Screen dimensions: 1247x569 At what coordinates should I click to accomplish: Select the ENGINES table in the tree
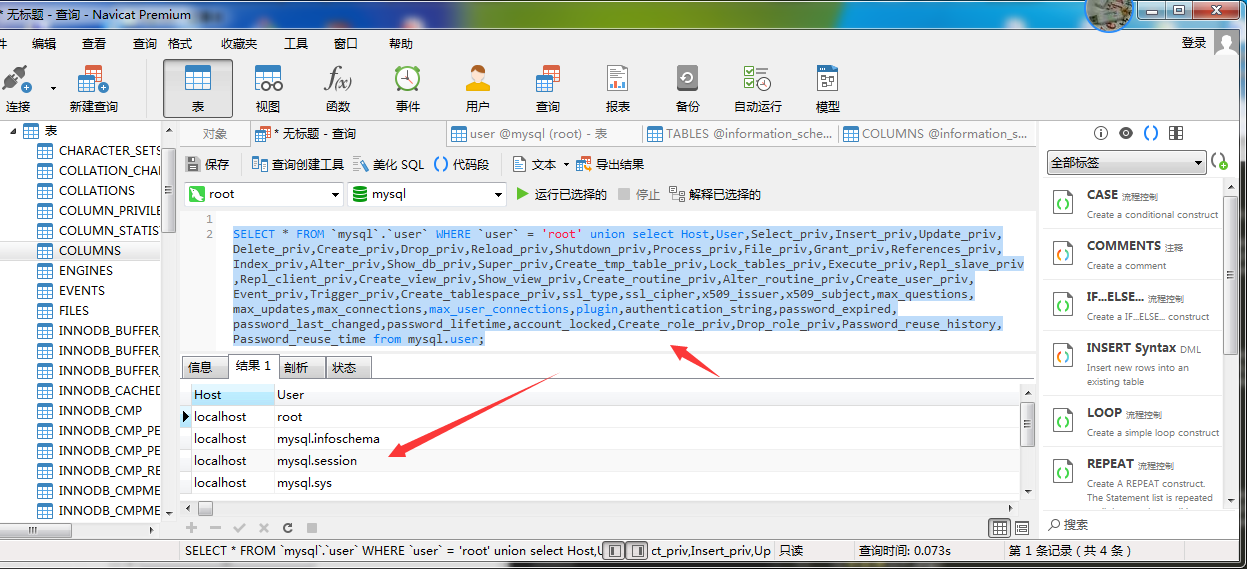pyautogui.click(x=85, y=270)
